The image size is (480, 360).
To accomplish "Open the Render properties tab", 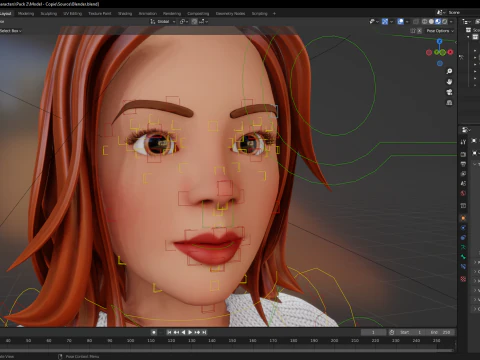I will coord(463,154).
